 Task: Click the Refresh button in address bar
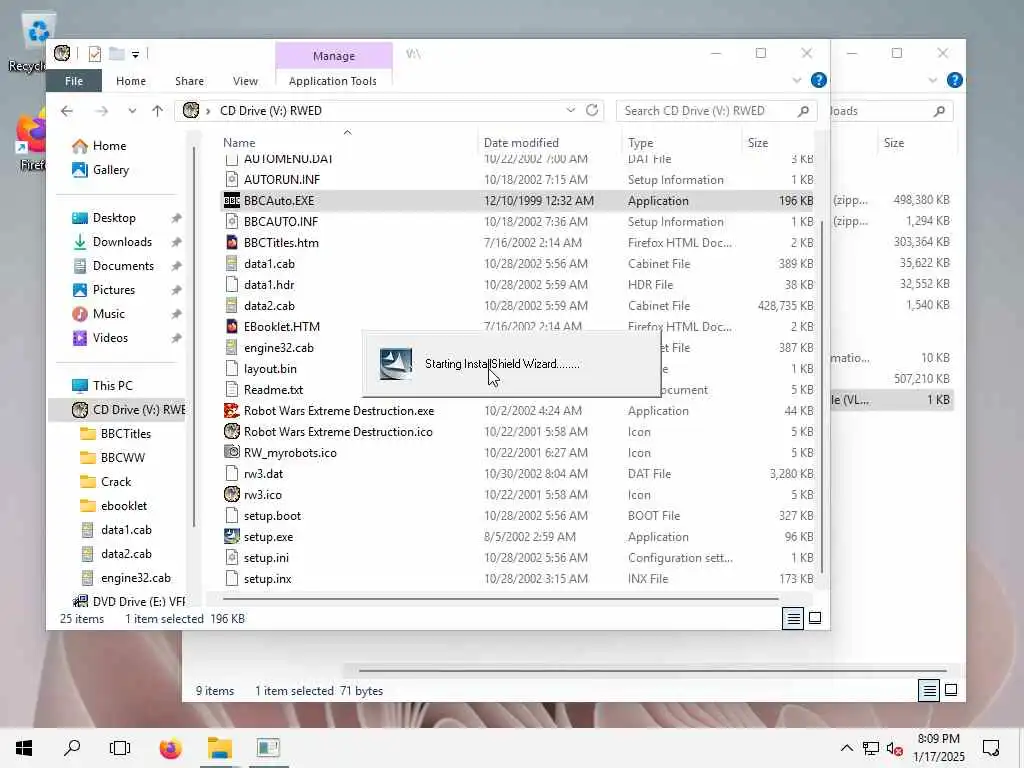tap(592, 110)
